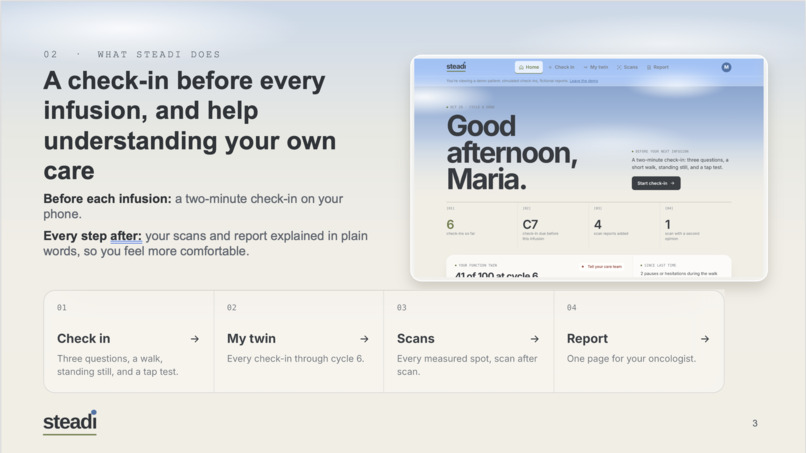Select the Check in card title
The width and height of the screenshot is (806, 453).
tap(83, 338)
